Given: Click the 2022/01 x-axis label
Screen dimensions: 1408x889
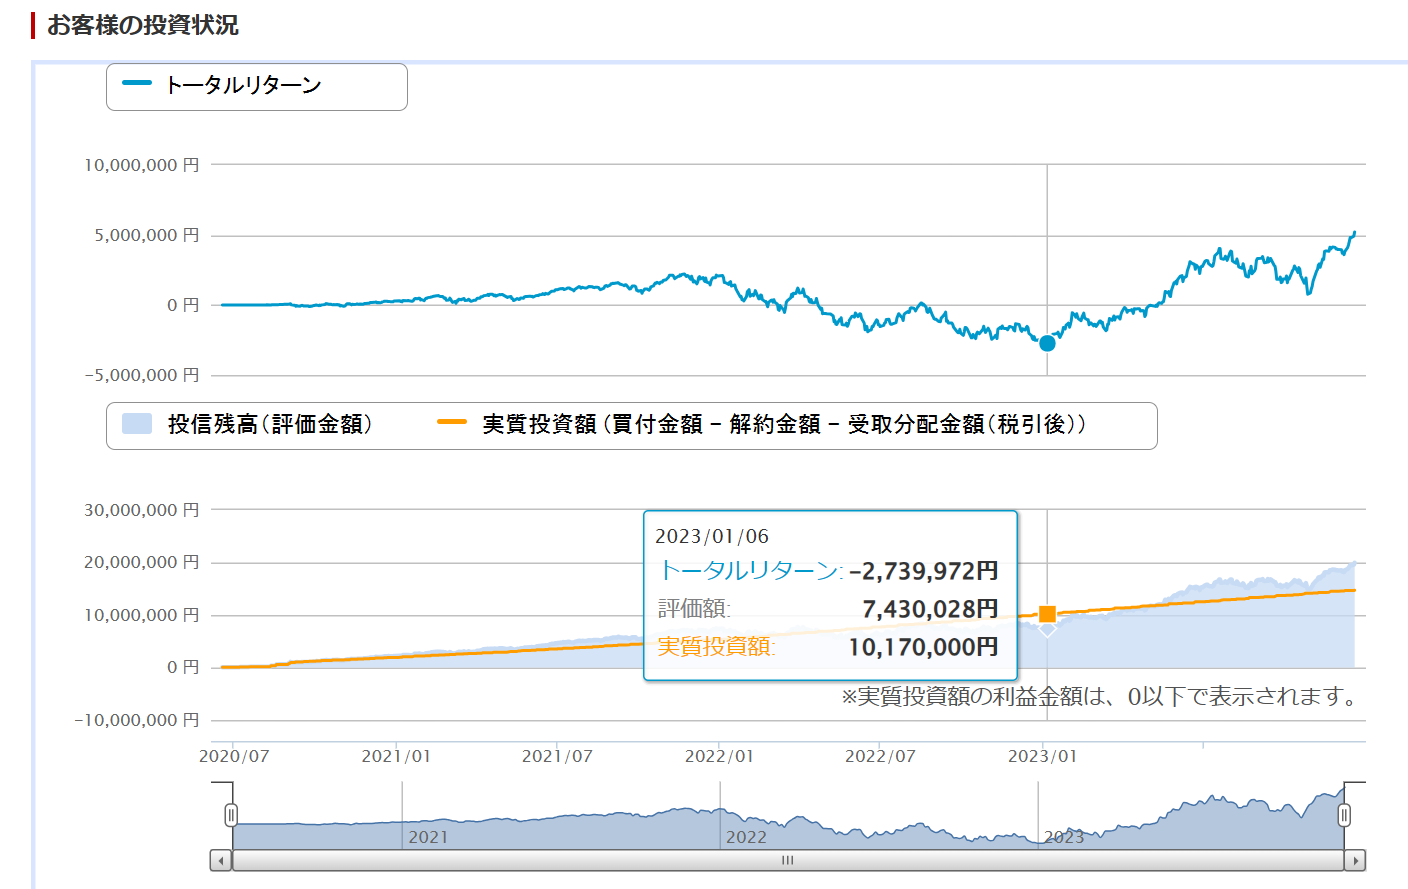Looking at the screenshot, I should pyautogui.click(x=719, y=756).
